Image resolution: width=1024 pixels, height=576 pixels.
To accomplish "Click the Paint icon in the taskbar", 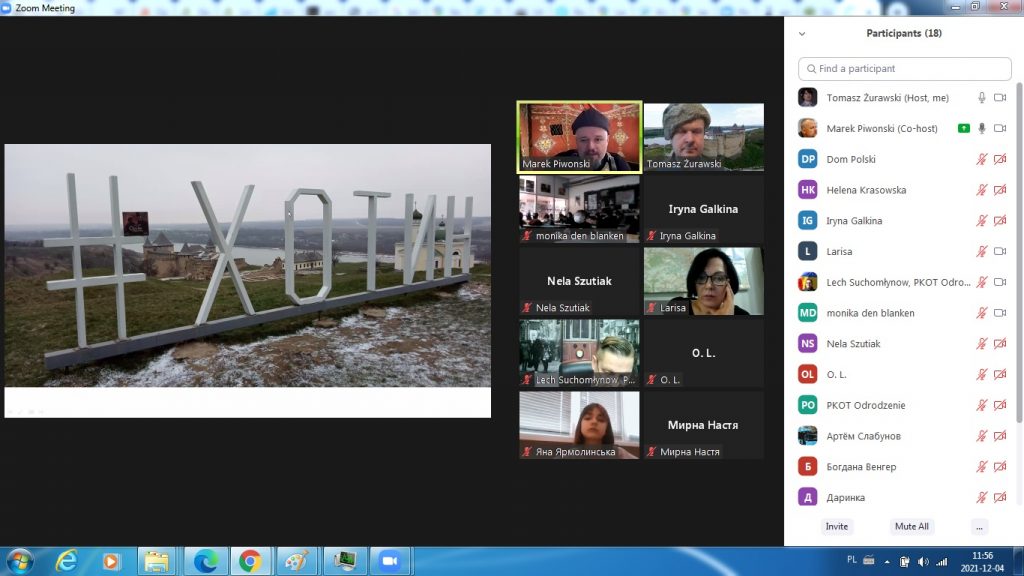I will click(x=297, y=560).
